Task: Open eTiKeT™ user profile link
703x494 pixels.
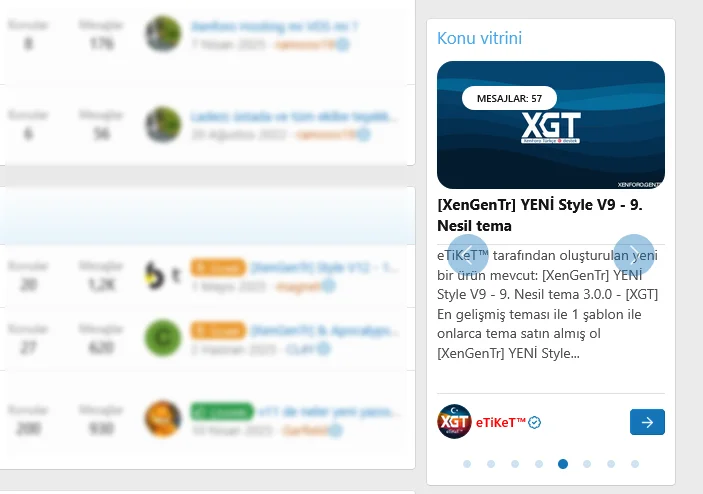Action: (x=500, y=422)
